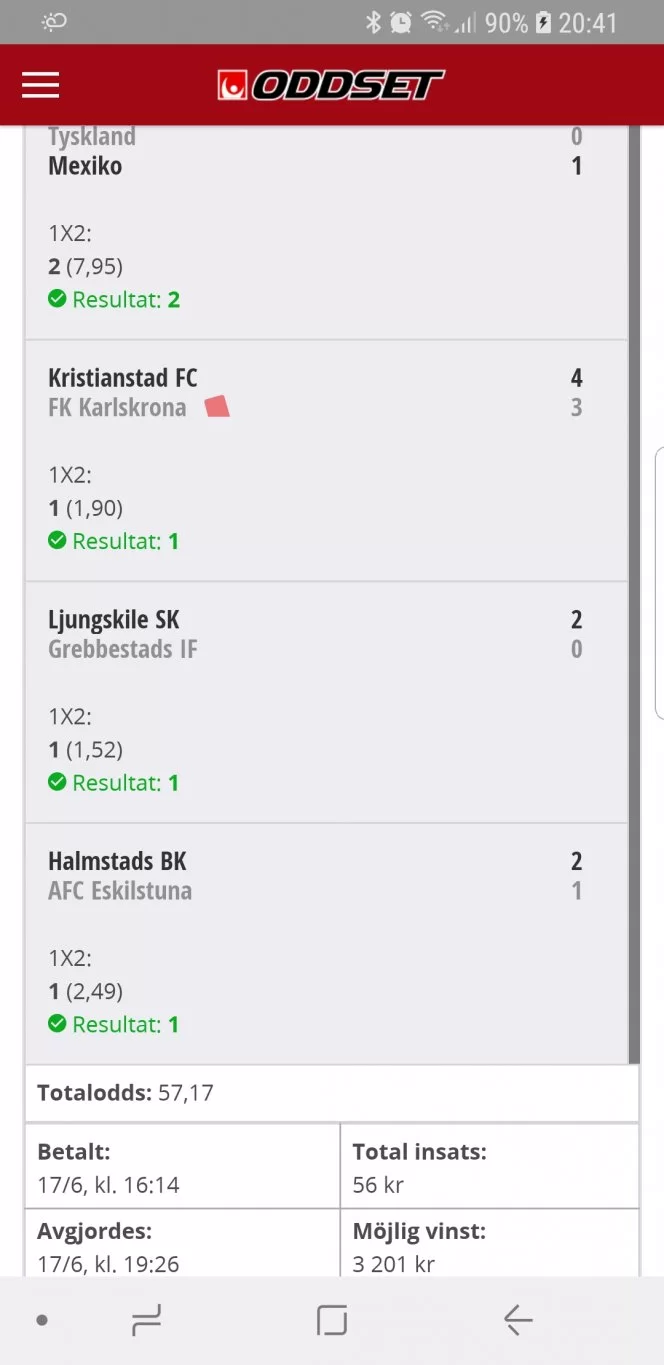This screenshot has width=664, height=1365.
Task: Open the recent apps view
Action: click(x=146, y=1321)
